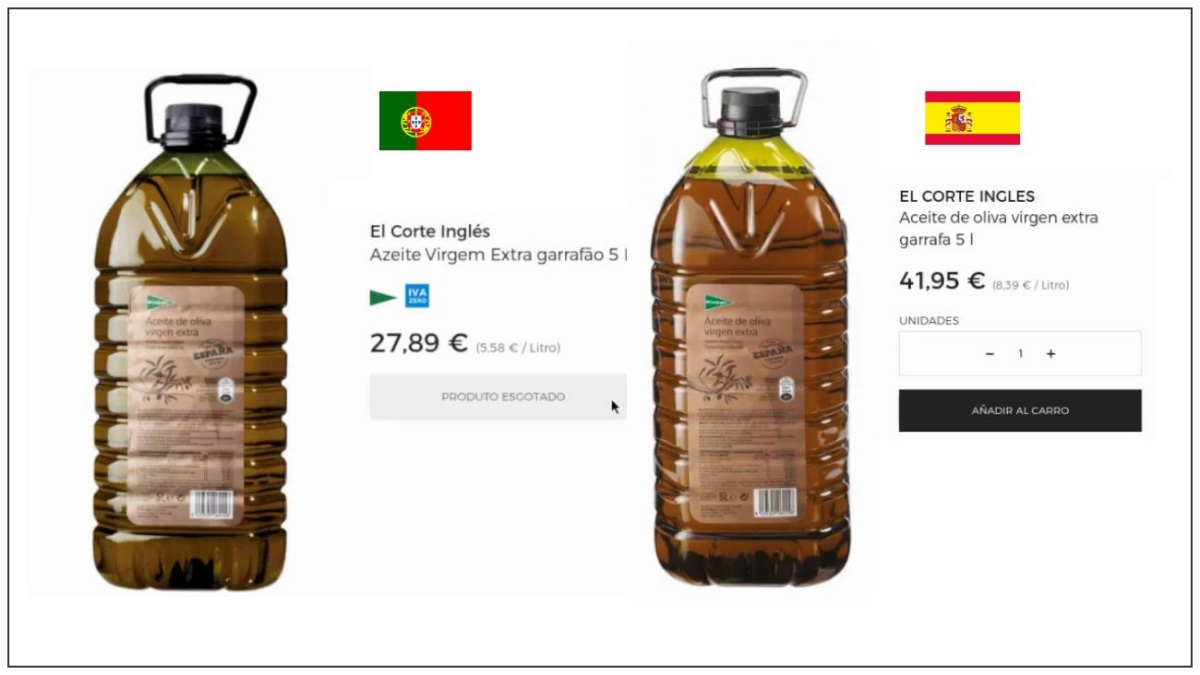Click the UNIDADES label
The image size is (1200, 675).
(929, 321)
